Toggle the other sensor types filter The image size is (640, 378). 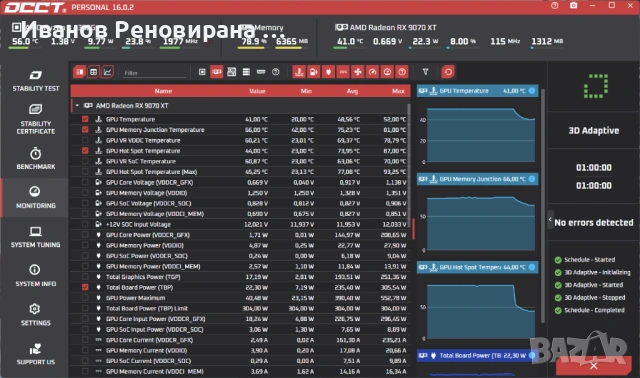(x=402, y=72)
